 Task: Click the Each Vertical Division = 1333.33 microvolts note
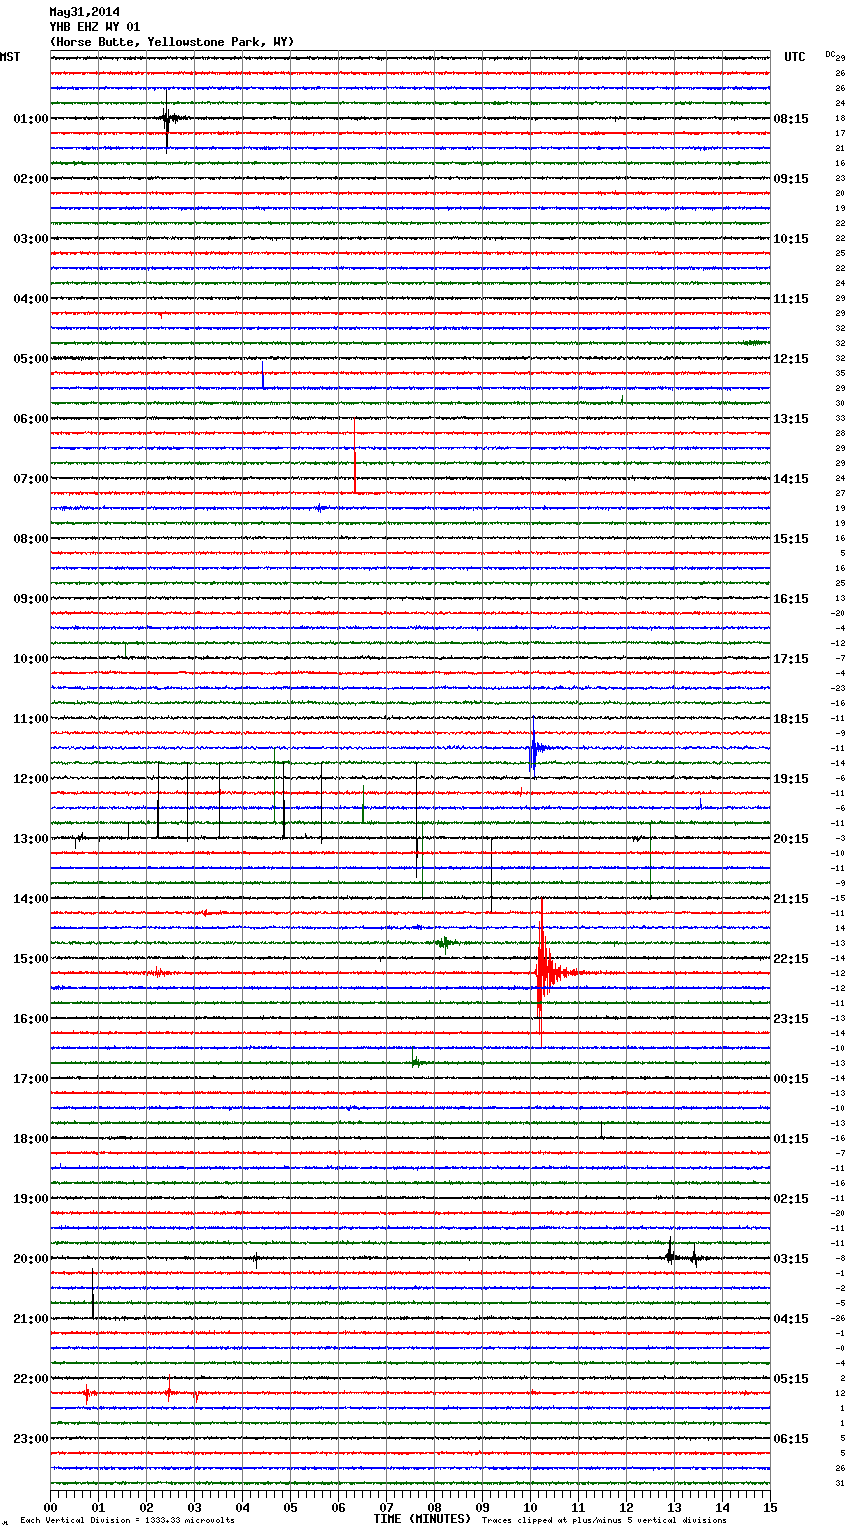[x=127, y=1520]
